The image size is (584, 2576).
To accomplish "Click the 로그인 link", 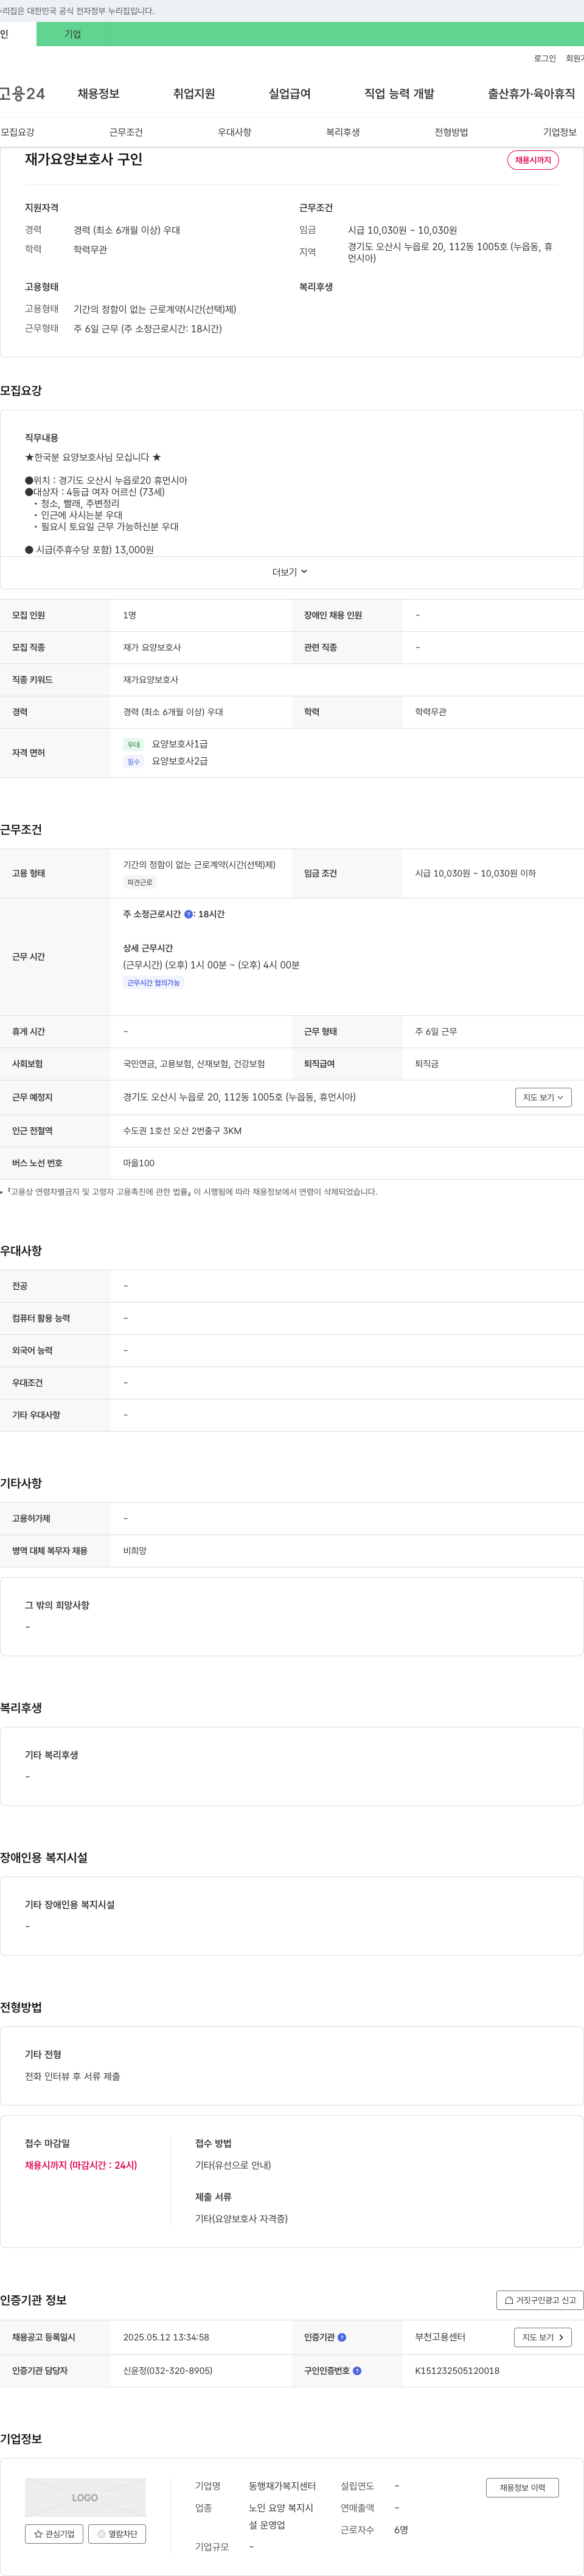I will (x=545, y=59).
